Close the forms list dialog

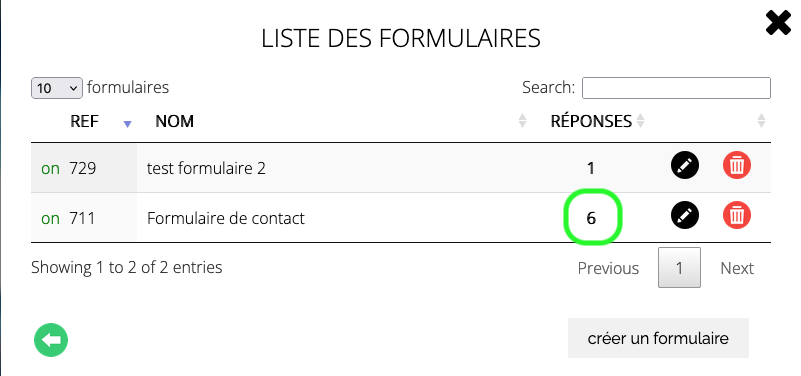(778, 24)
